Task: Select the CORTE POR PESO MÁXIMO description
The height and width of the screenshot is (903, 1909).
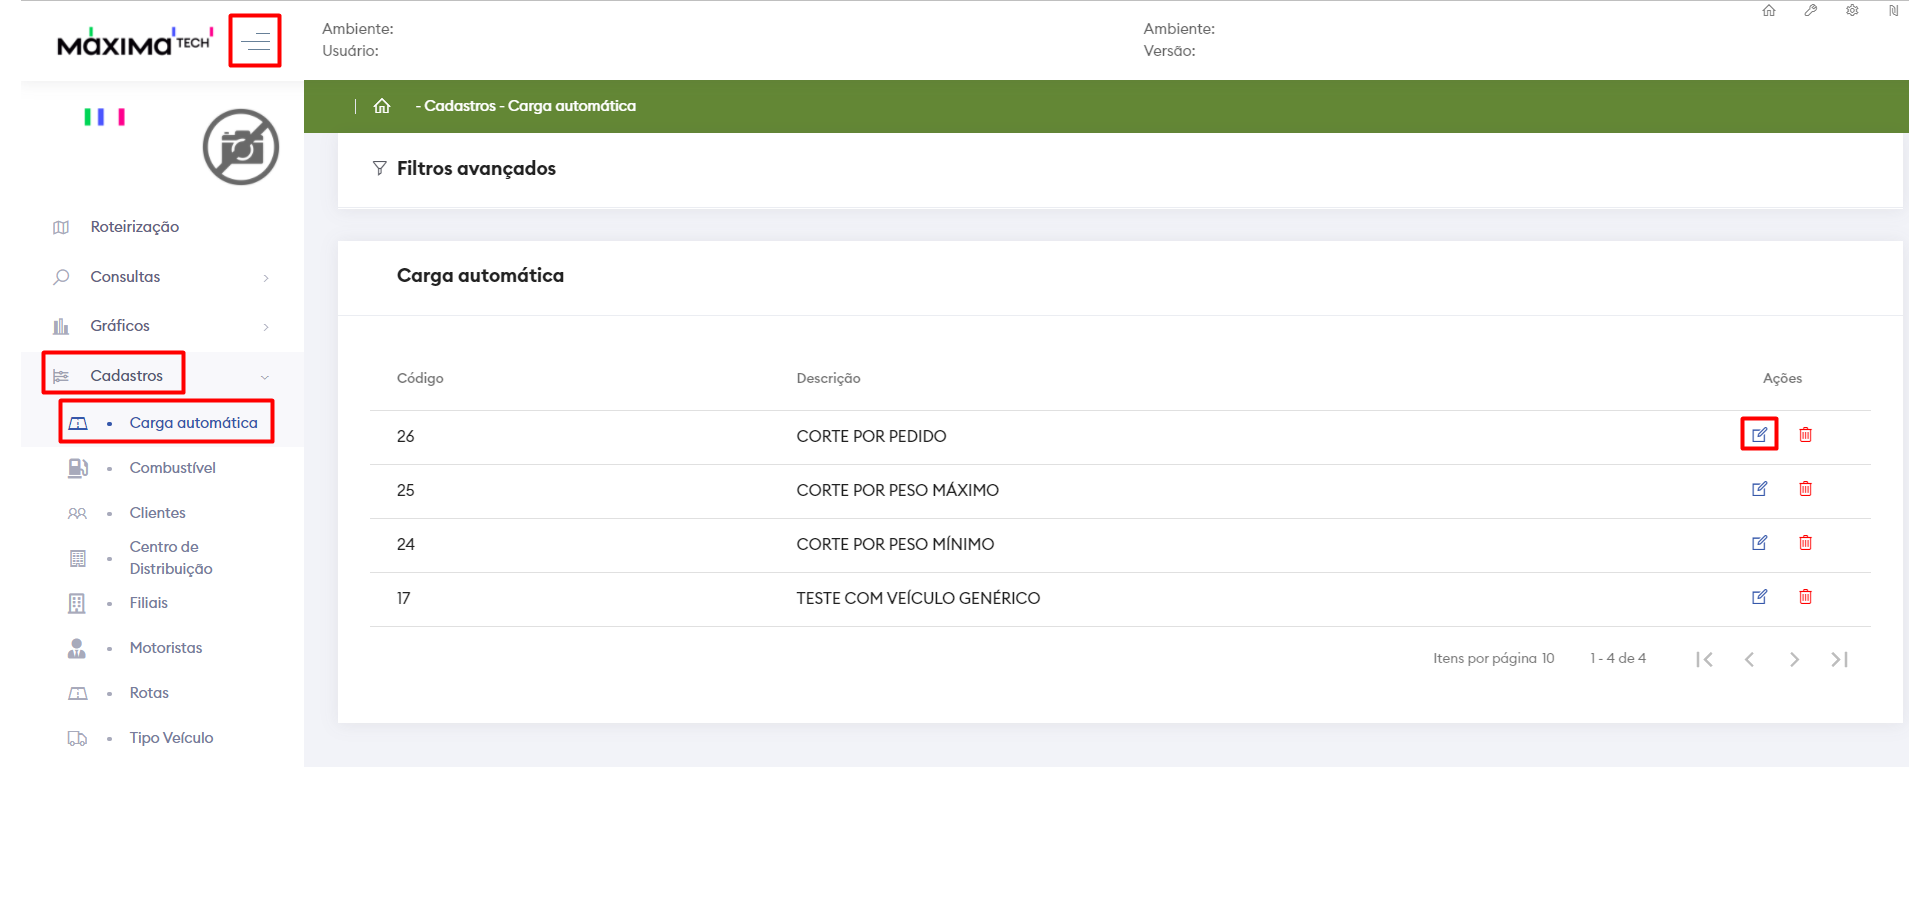Action: tap(898, 490)
